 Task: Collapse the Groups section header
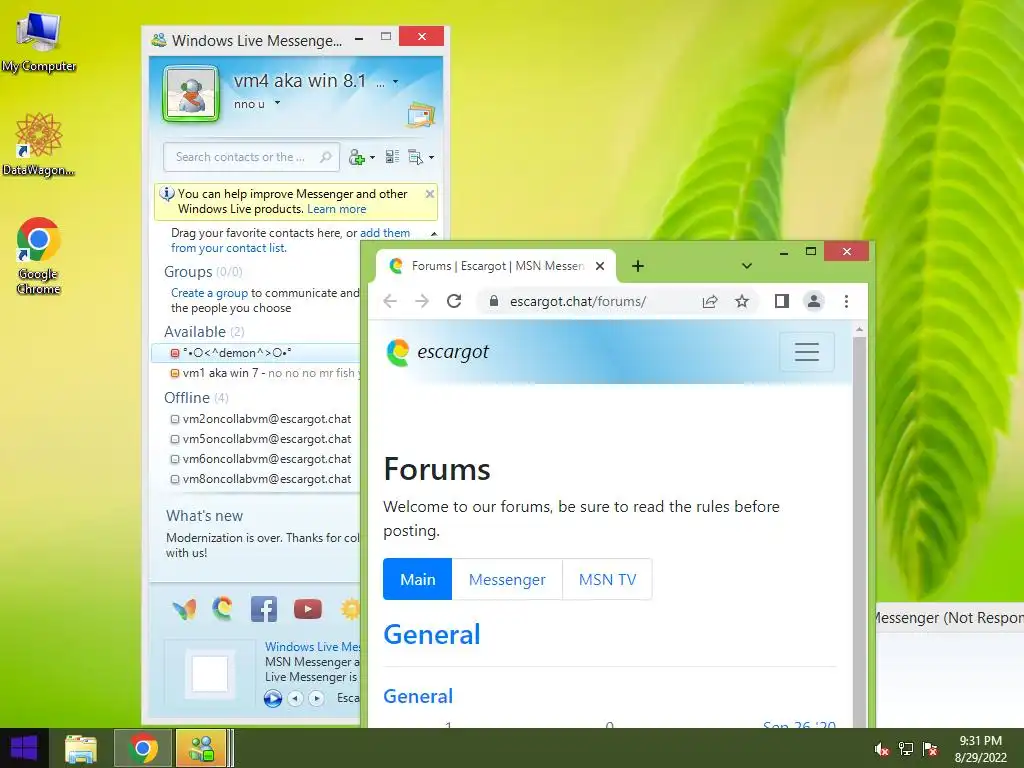point(202,272)
